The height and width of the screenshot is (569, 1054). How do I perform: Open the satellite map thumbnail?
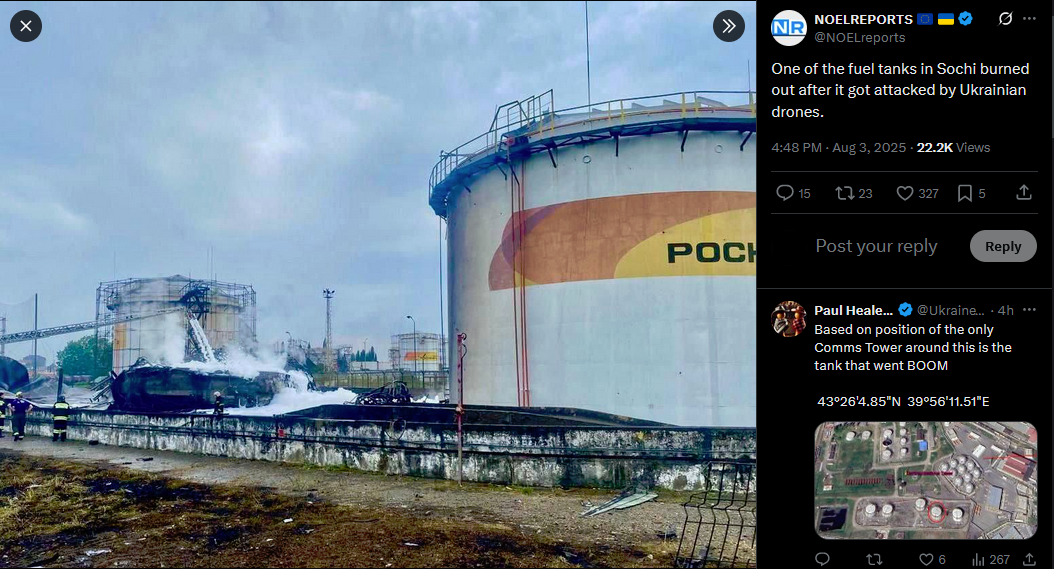(x=926, y=480)
